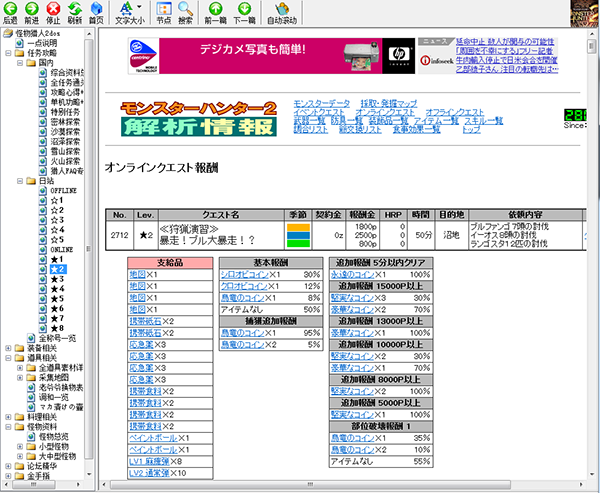Image resolution: width=600 pixels, height=493 pixels.
Task: Open the 全称号一览 tree page
Action: pyautogui.click(x=57, y=338)
